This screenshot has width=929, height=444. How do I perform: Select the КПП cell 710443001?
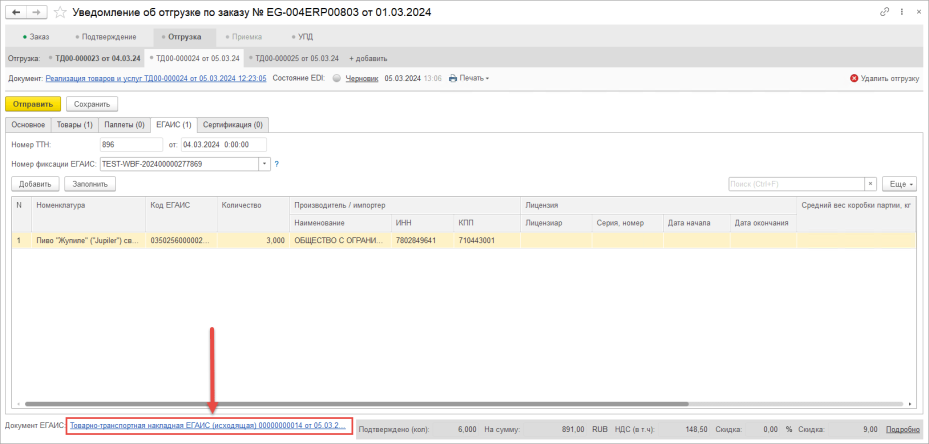click(486, 241)
